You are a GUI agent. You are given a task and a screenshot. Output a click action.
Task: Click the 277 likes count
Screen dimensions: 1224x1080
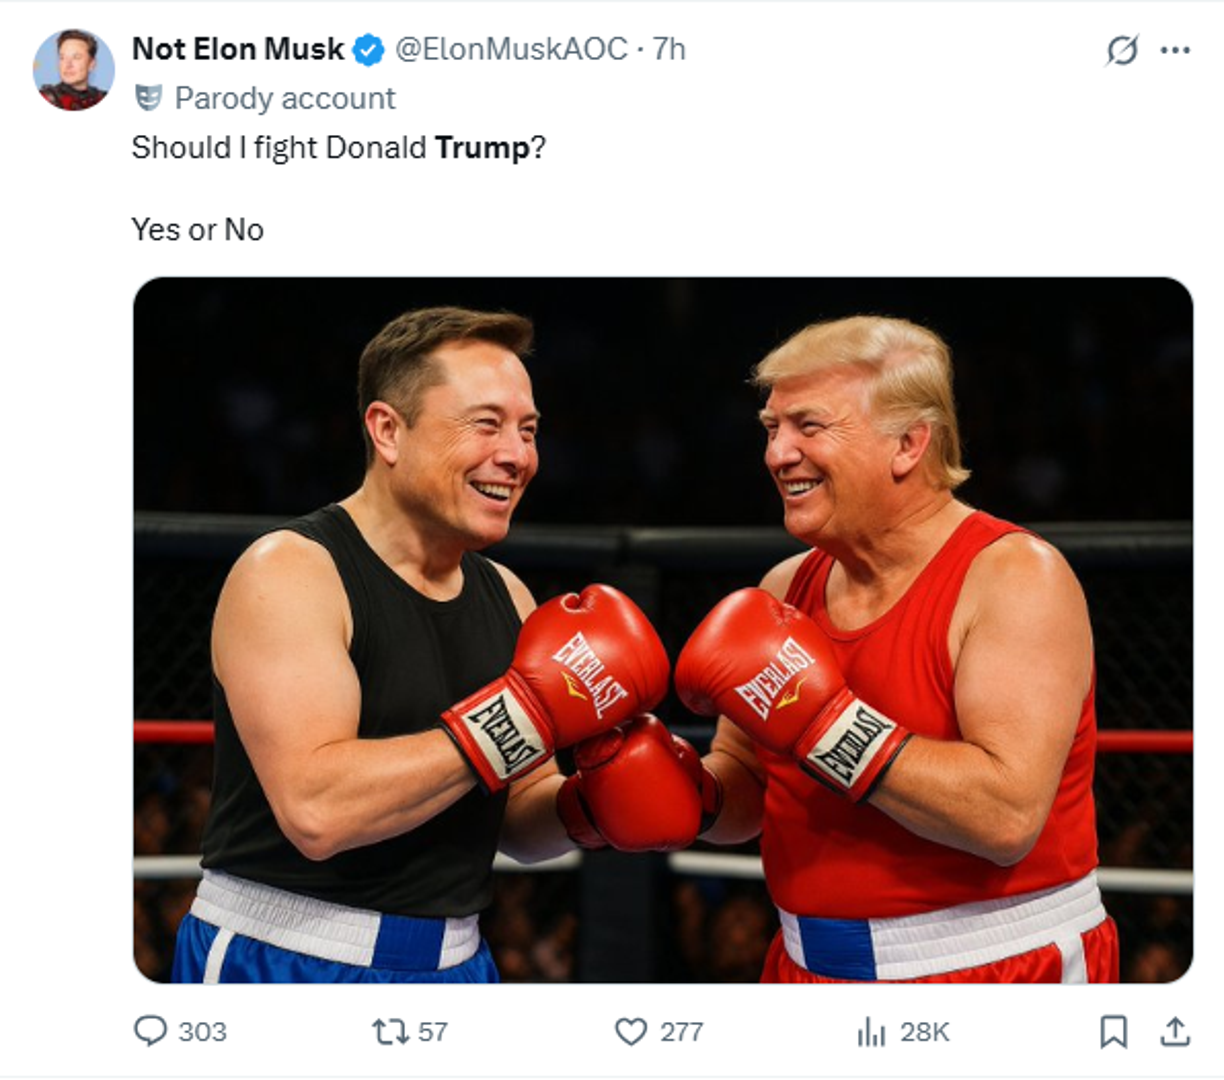(x=681, y=1032)
